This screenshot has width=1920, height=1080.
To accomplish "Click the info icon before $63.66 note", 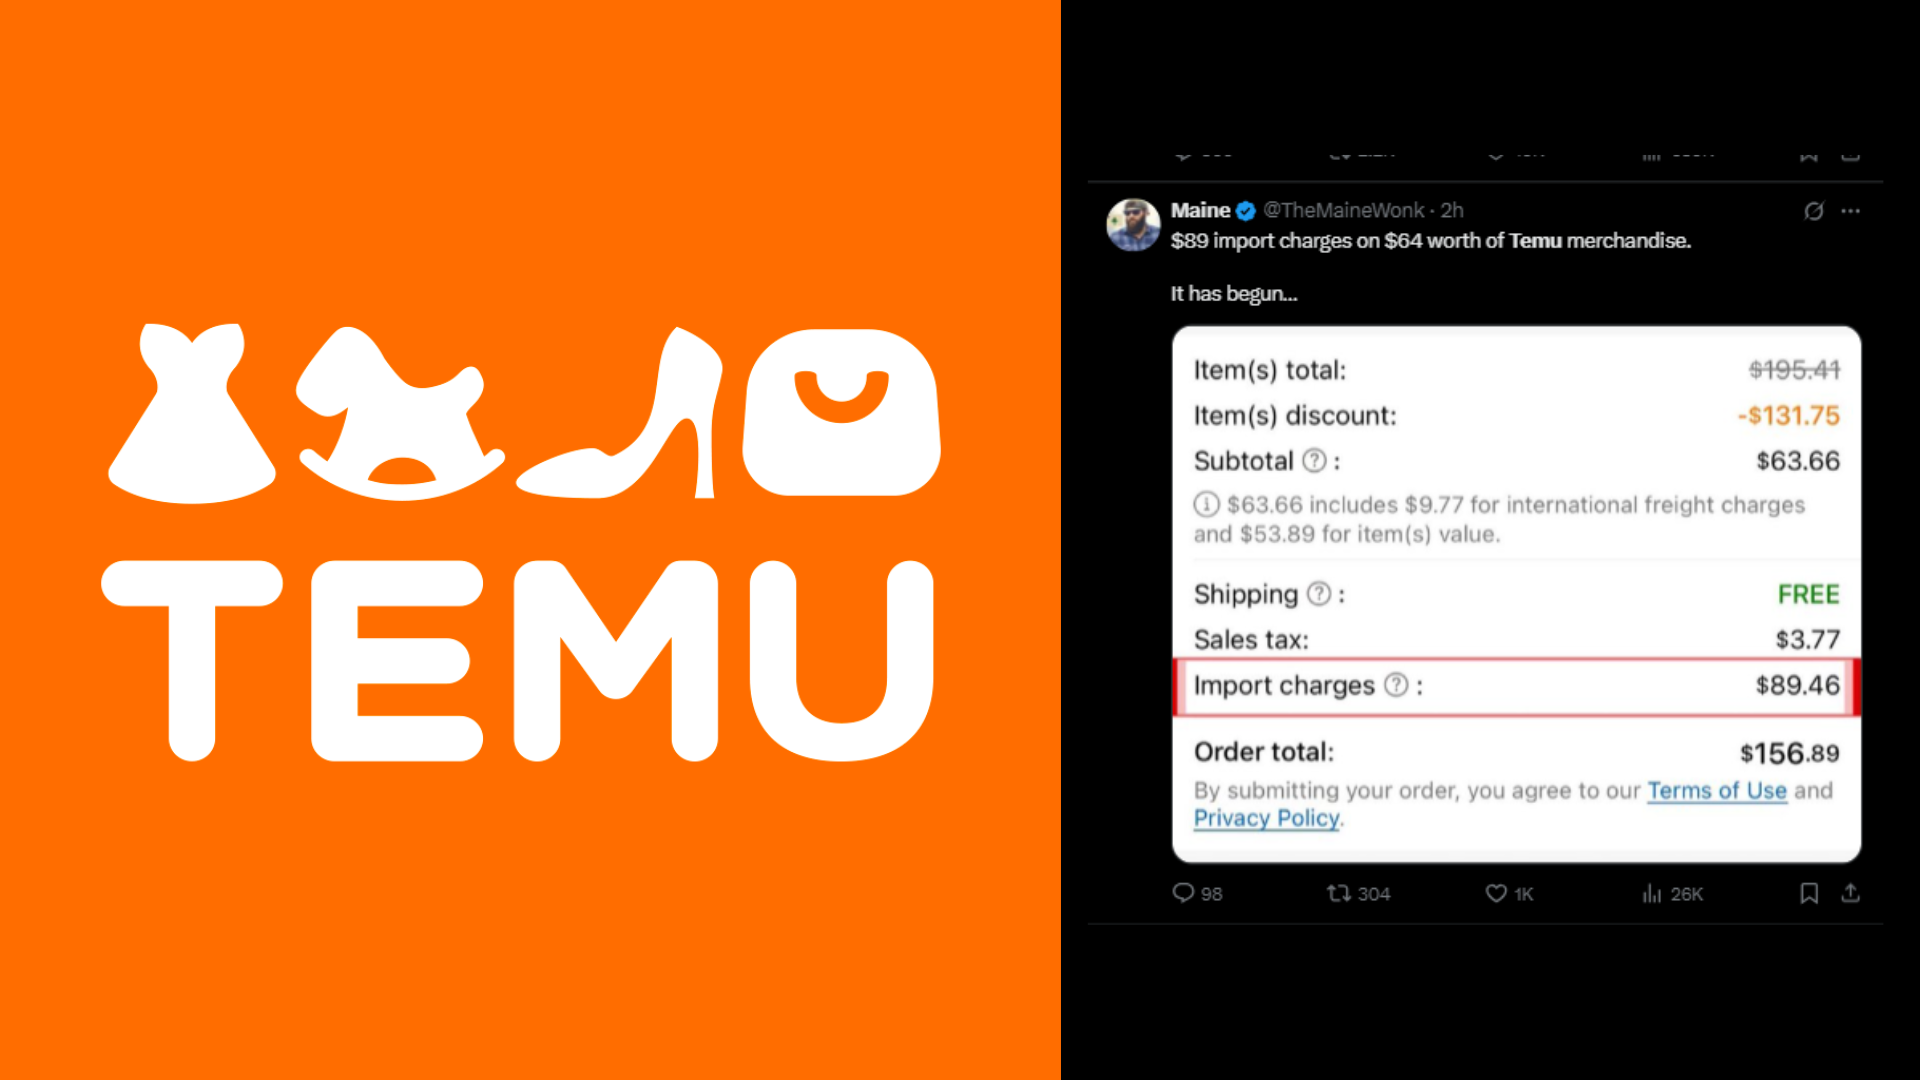I will (1206, 504).
